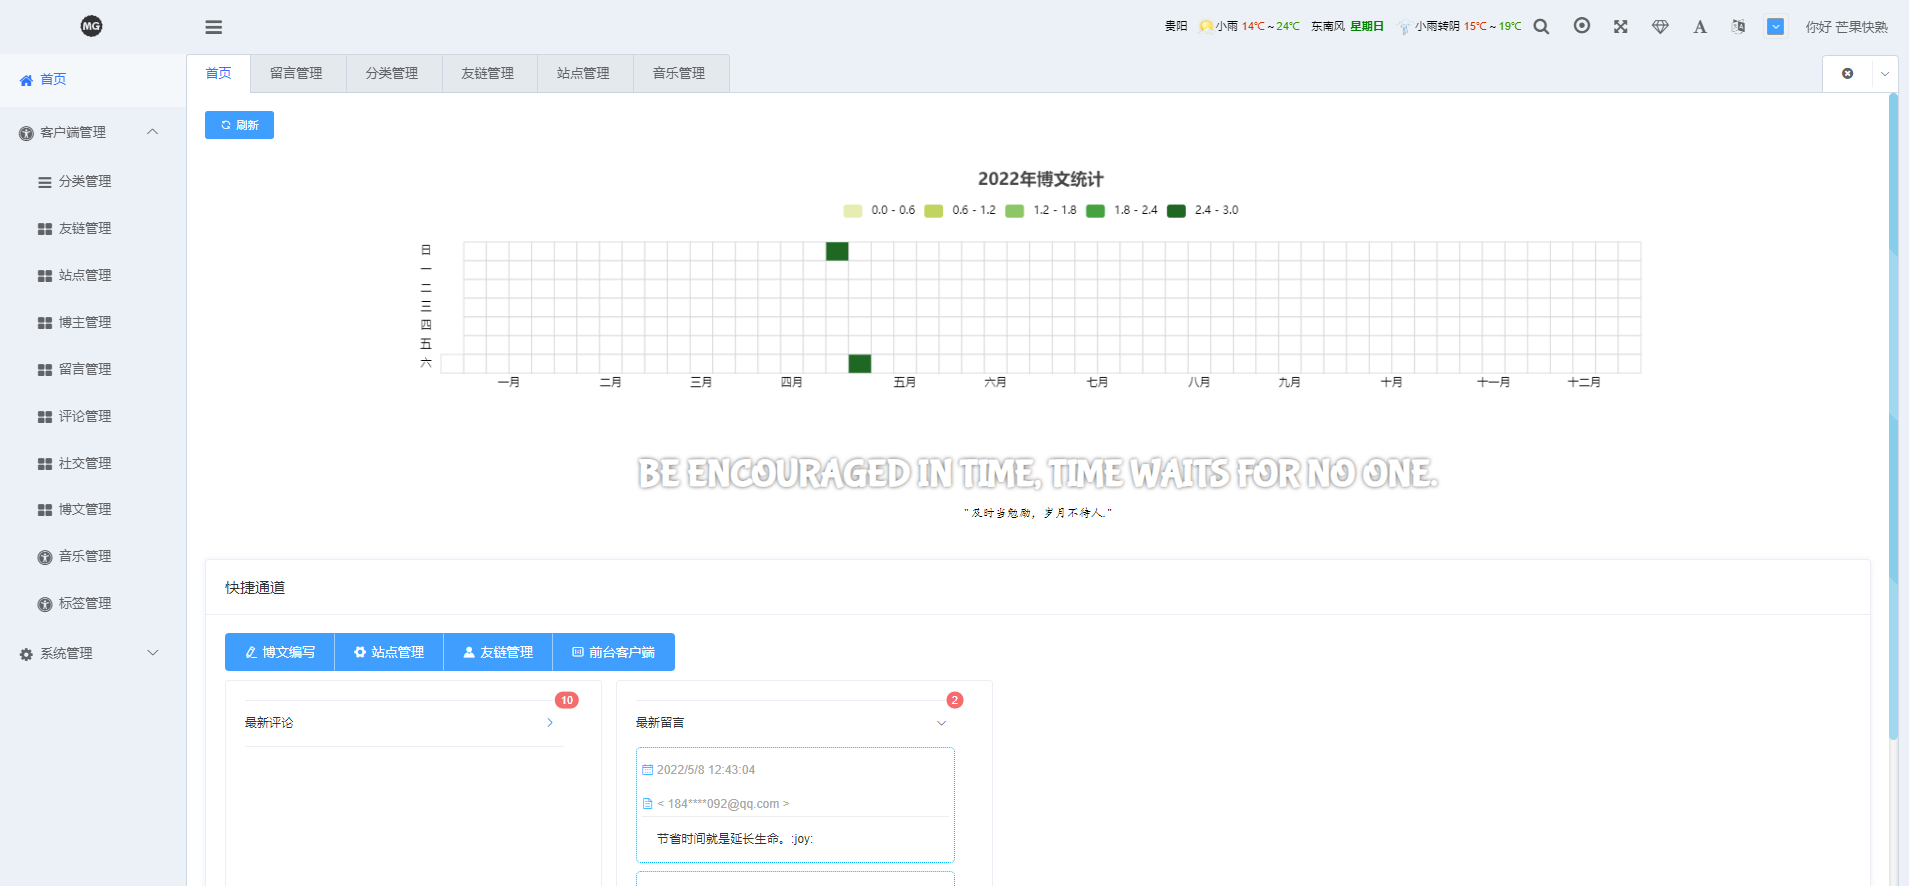1909x886 pixels.
Task: Switch to the 音乐管理 tab
Action: [x=680, y=73]
